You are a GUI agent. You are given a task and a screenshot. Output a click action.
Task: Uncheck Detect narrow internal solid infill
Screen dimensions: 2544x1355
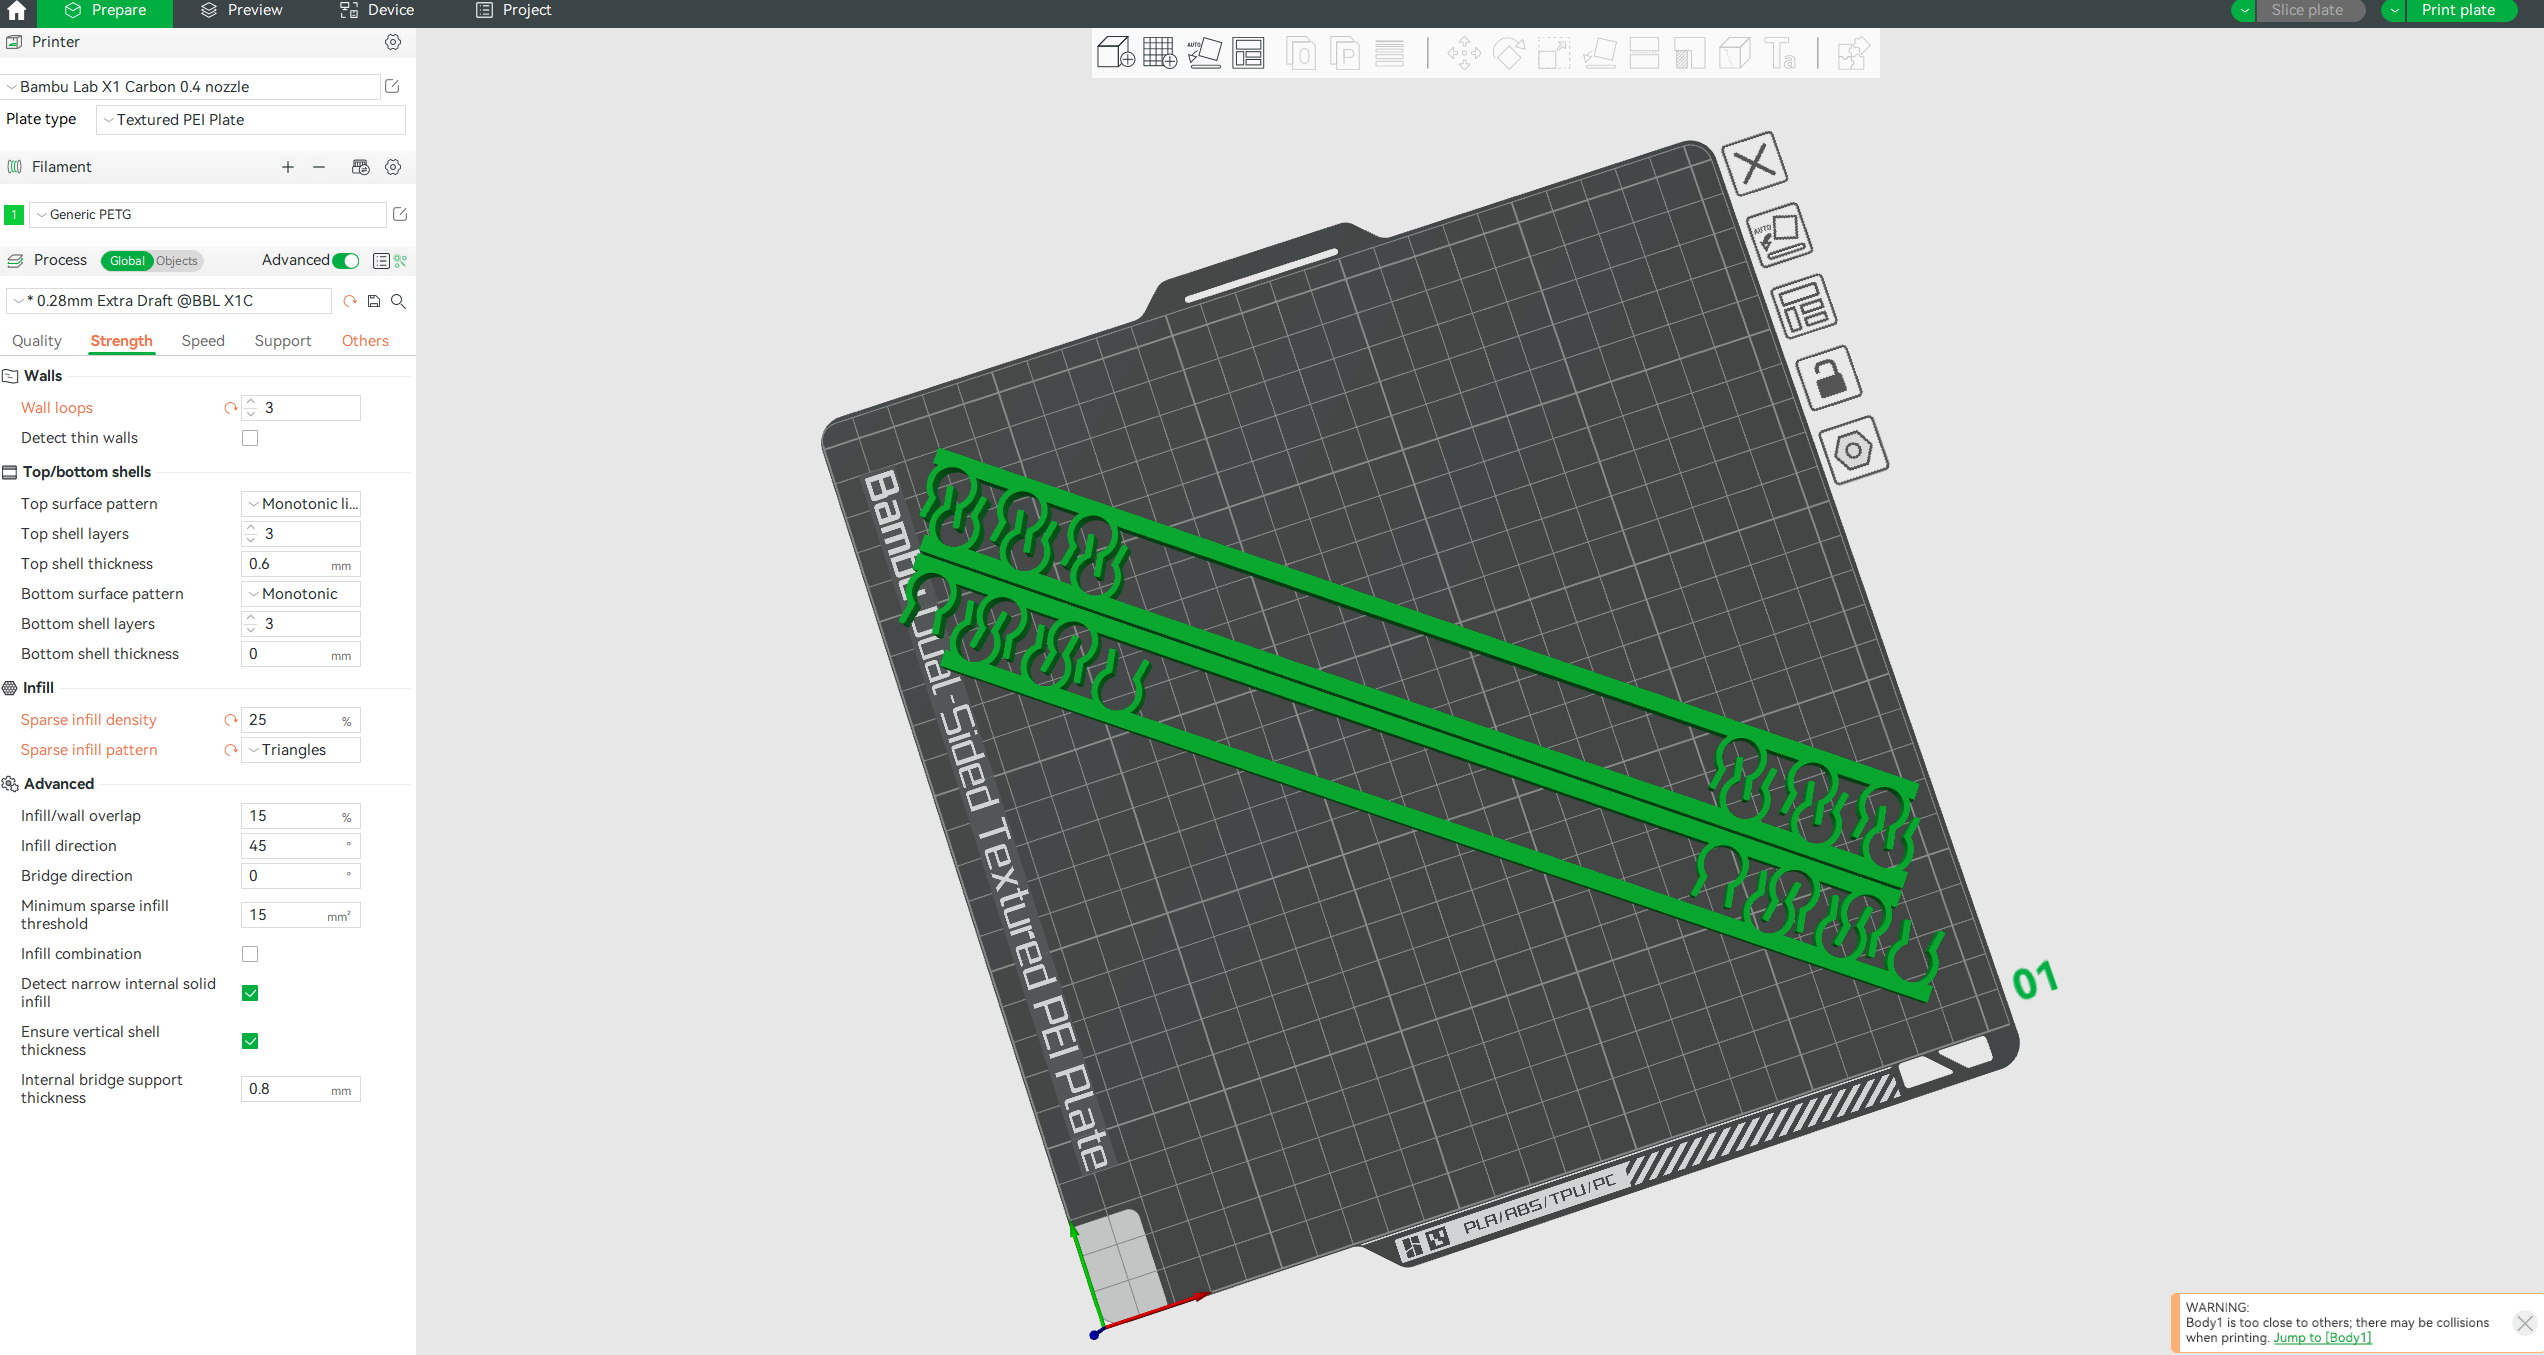click(x=250, y=993)
